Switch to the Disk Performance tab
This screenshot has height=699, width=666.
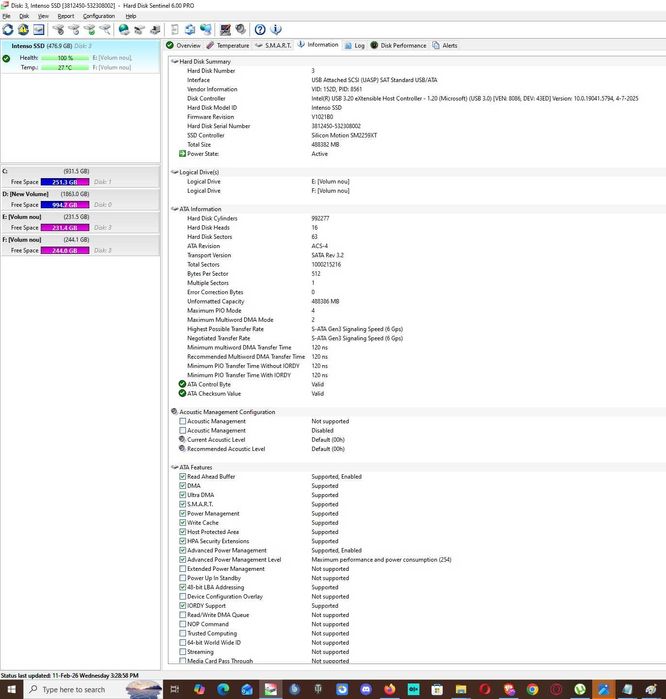[x=399, y=45]
